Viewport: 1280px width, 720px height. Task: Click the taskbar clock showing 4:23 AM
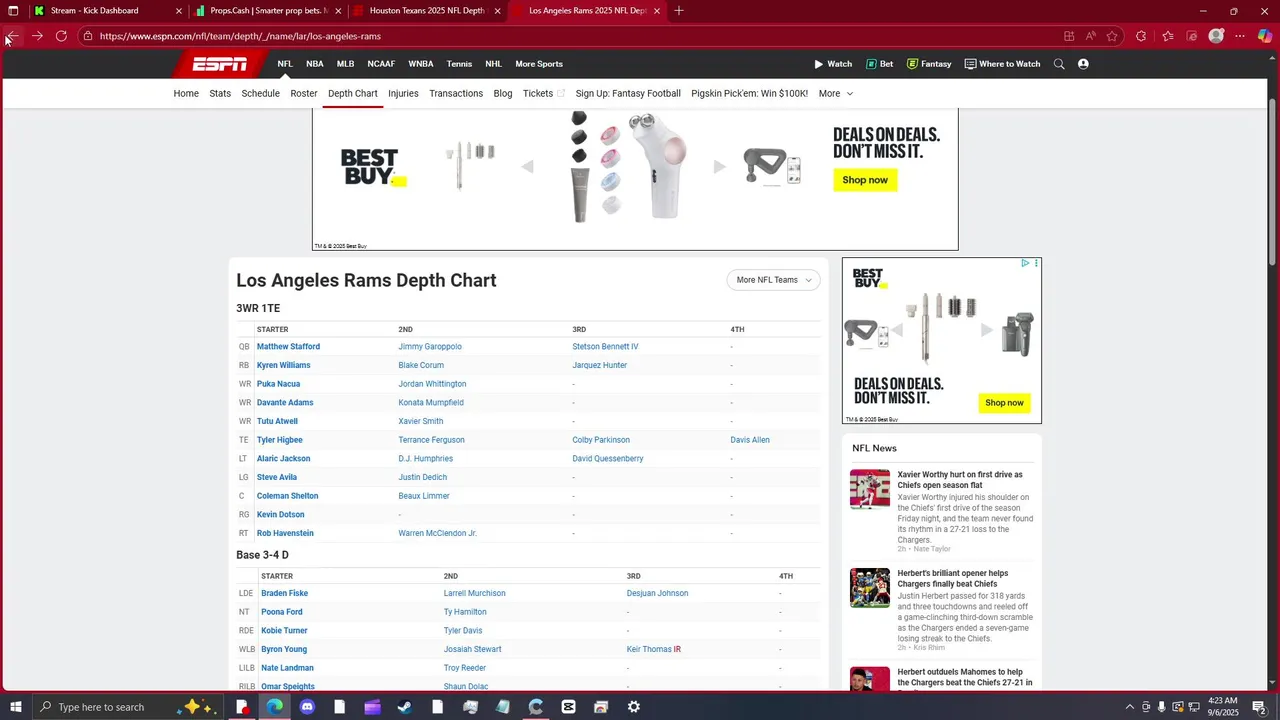1222,707
